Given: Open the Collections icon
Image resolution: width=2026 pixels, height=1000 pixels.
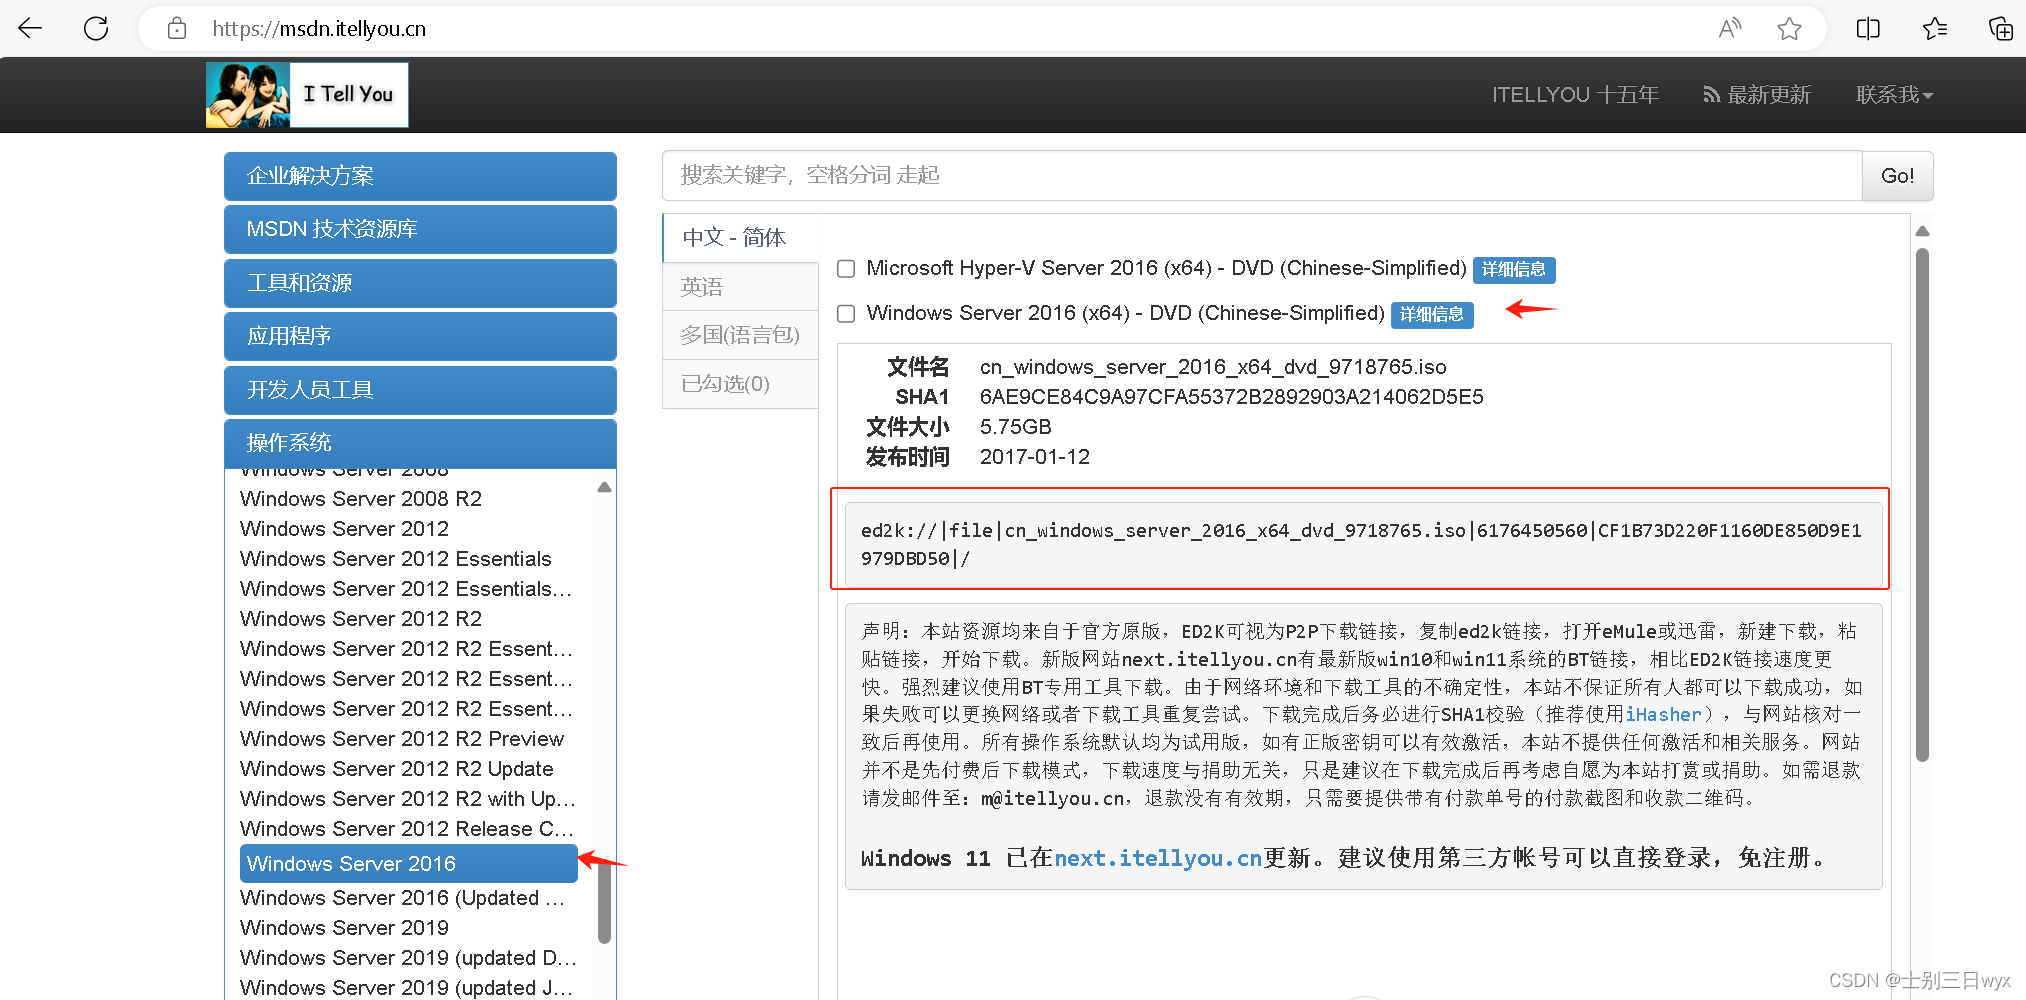Looking at the screenshot, I should pos(2000,28).
